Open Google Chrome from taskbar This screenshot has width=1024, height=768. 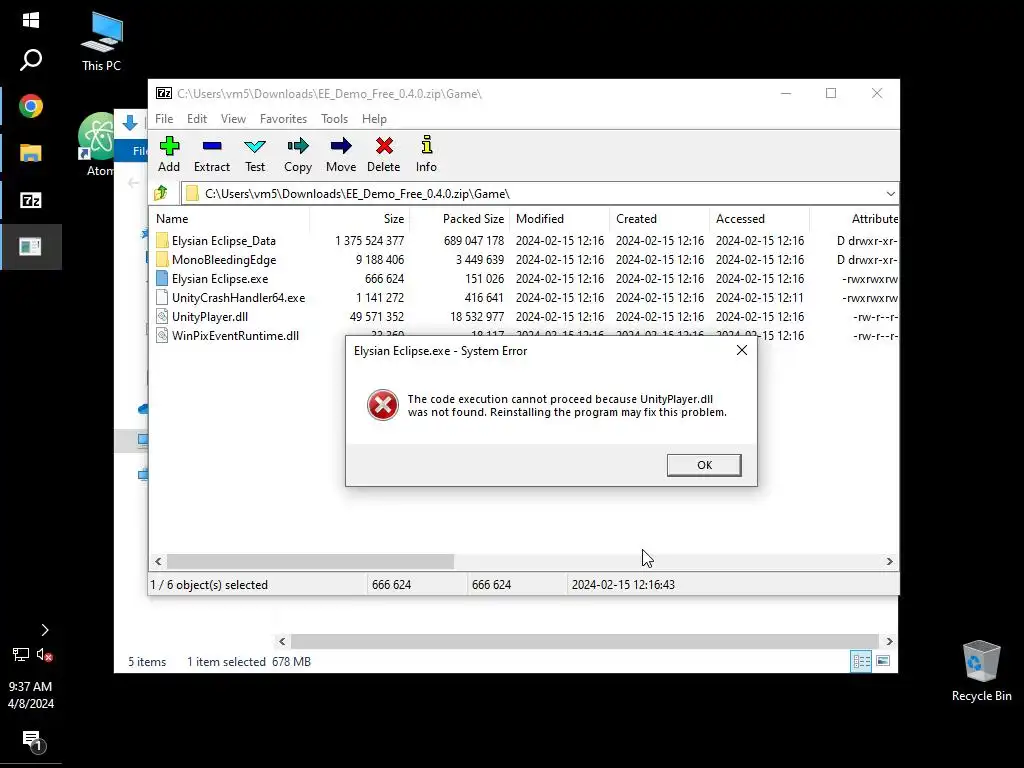point(31,106)
